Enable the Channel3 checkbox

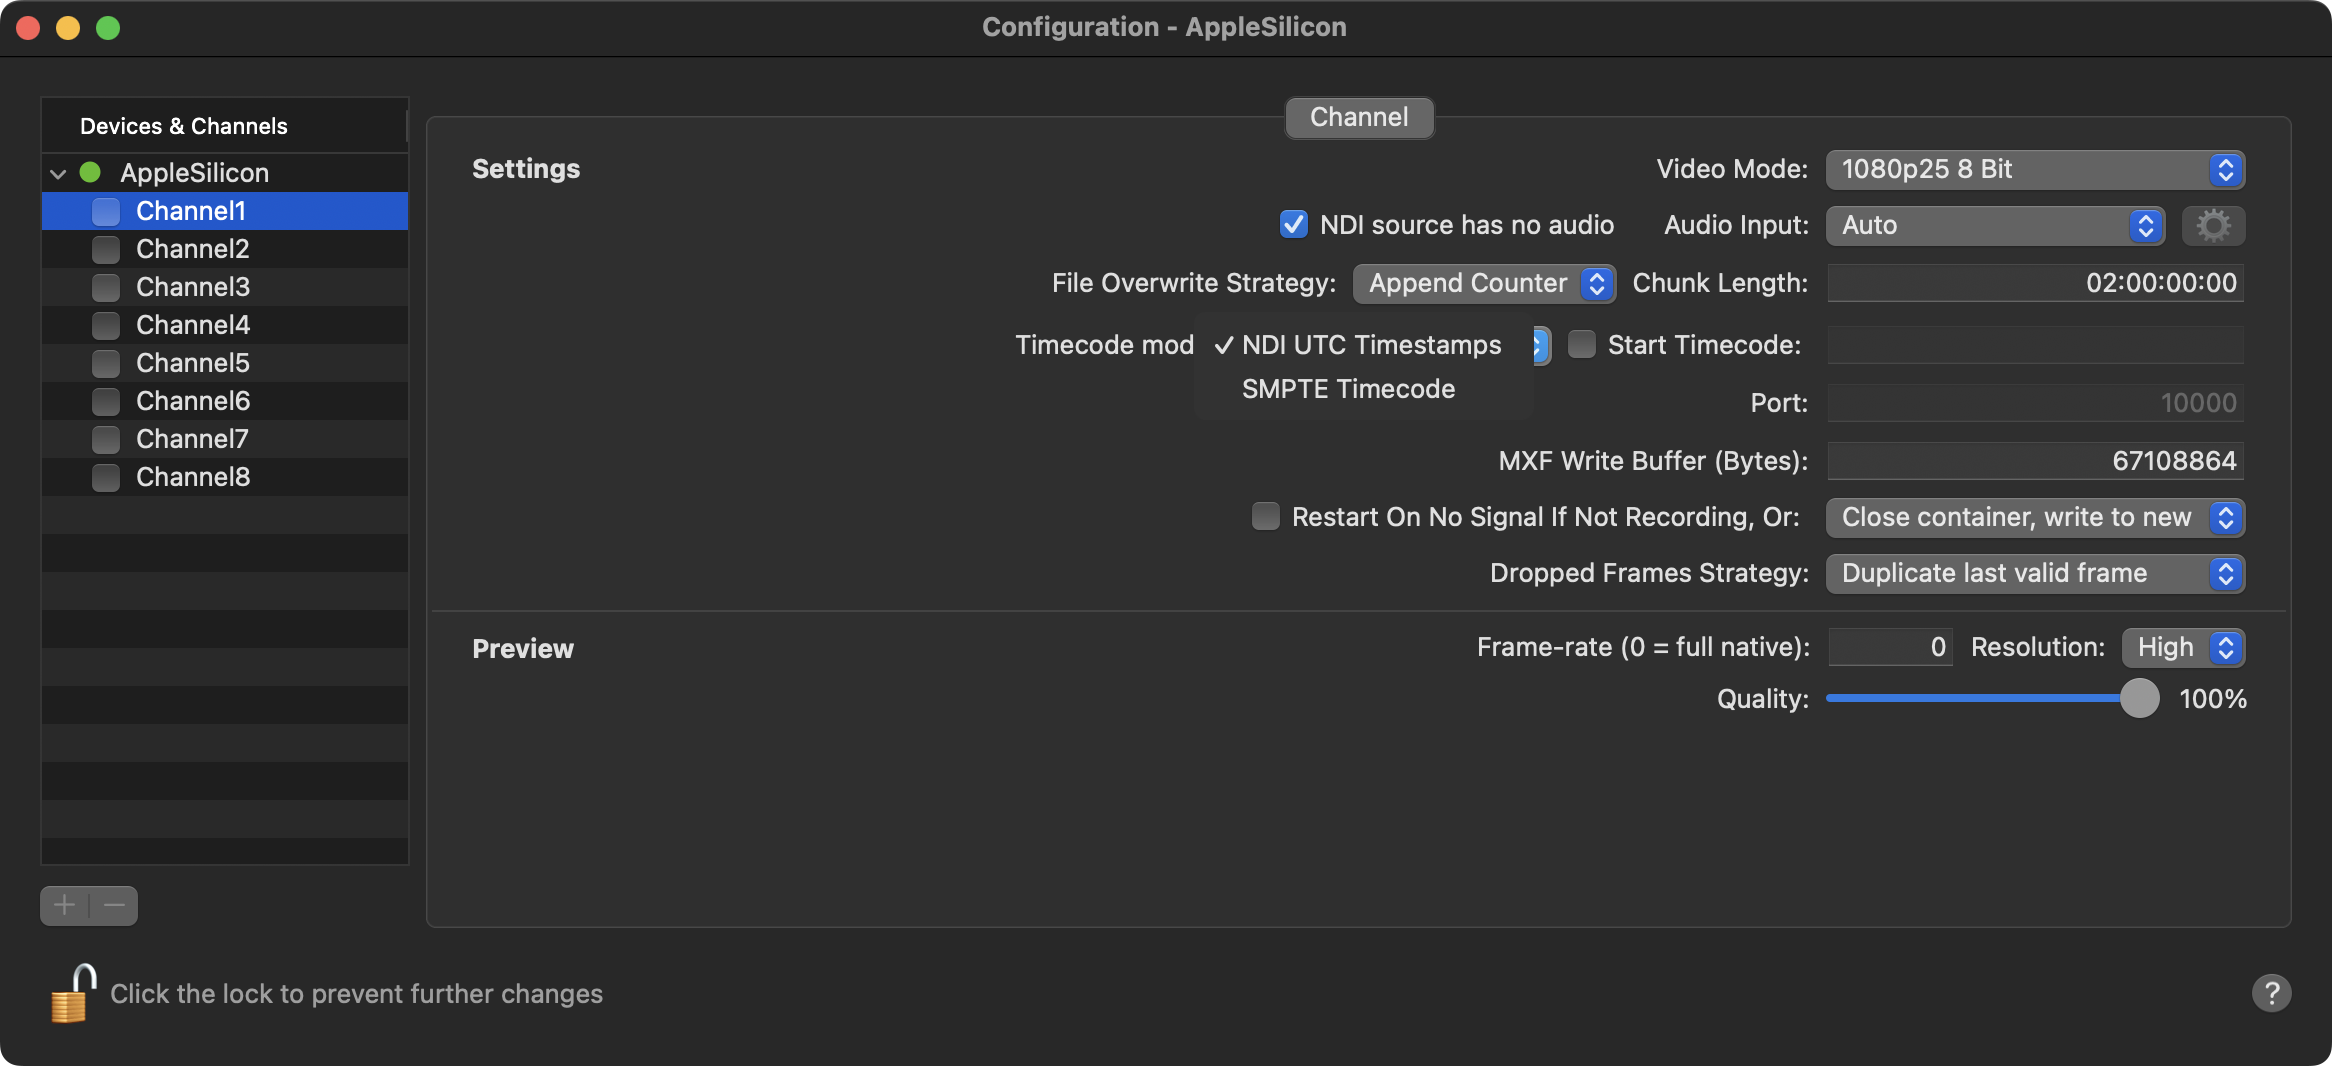[106, 287]
